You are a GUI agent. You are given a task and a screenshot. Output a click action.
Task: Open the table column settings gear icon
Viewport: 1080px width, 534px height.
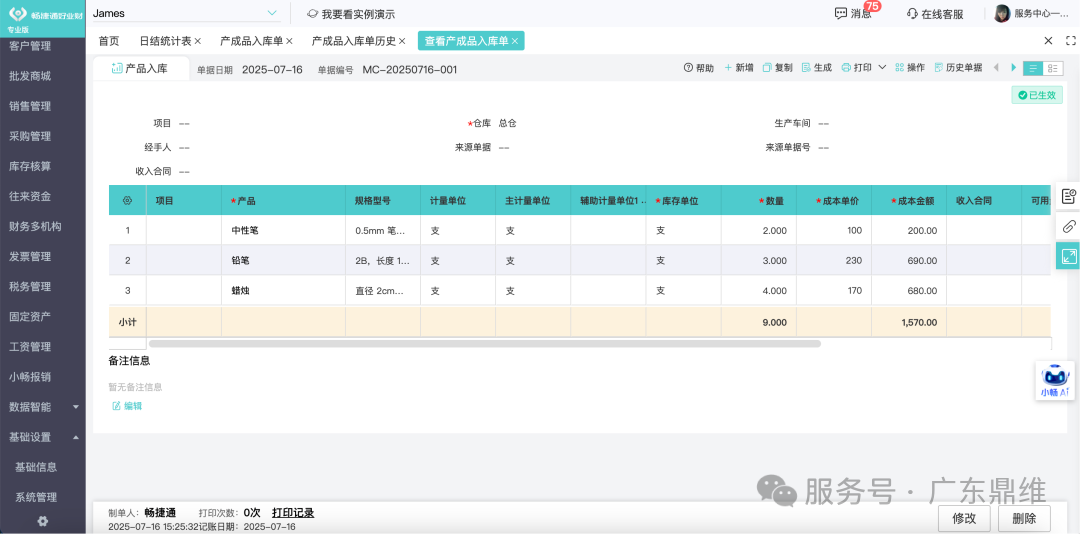click(x=127, y=201)
